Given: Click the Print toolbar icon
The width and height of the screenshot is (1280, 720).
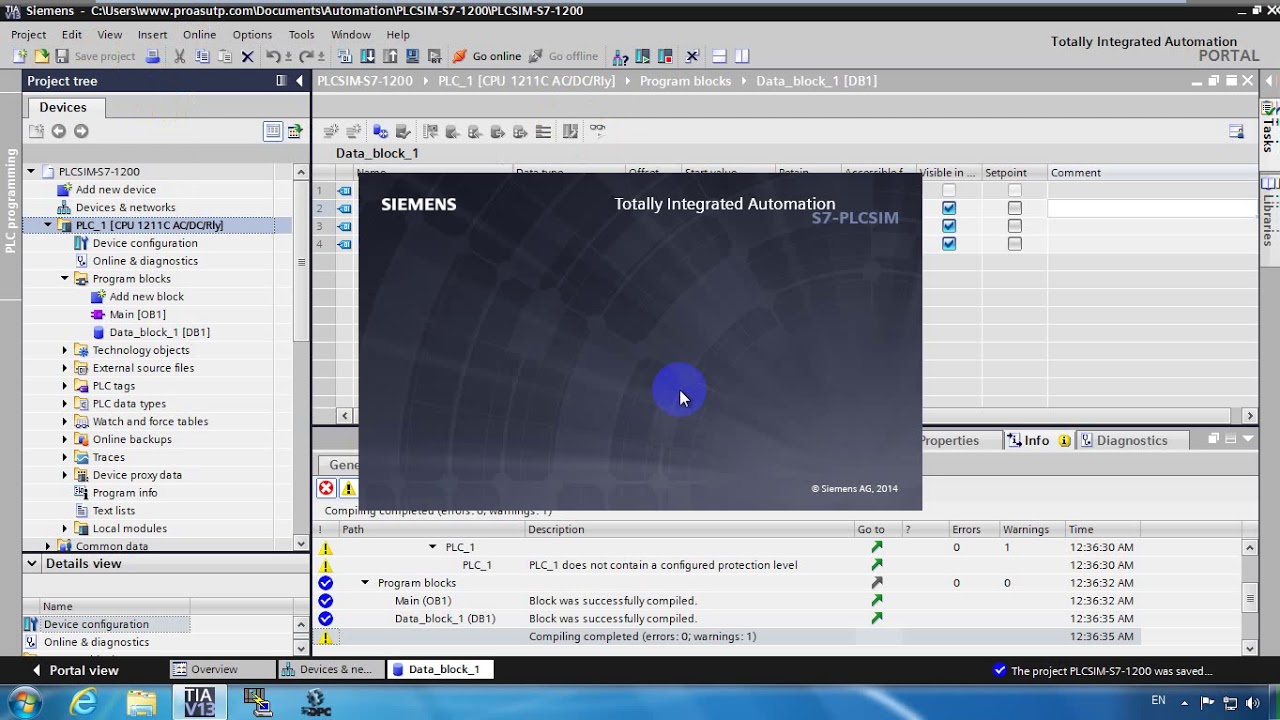Looking at the screenshot, I should click(153, 56).
